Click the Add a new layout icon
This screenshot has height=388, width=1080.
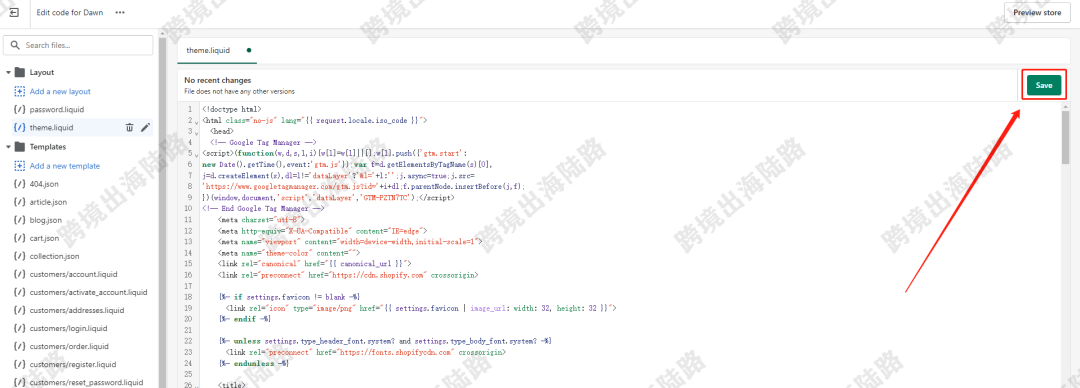19,91
